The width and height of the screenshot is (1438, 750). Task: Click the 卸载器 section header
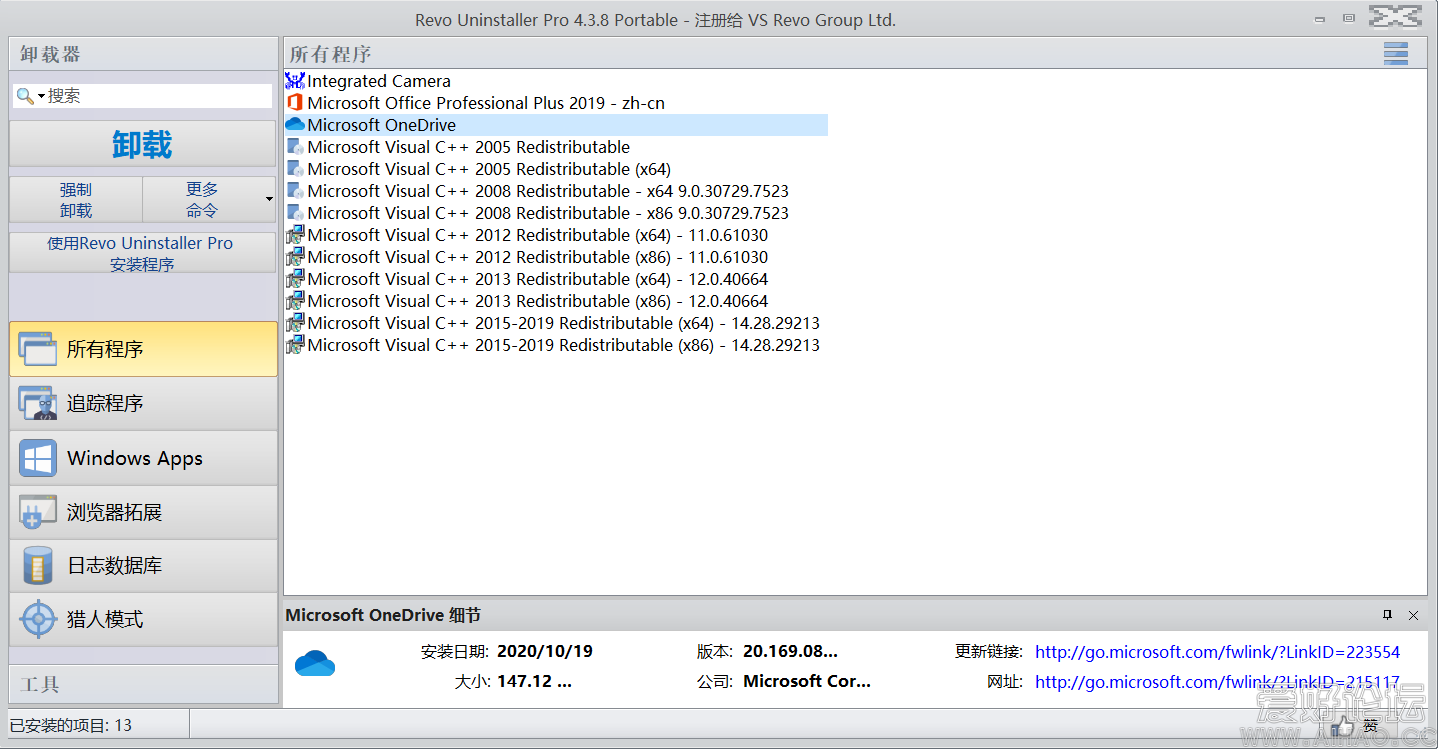(x=143, y=54)
